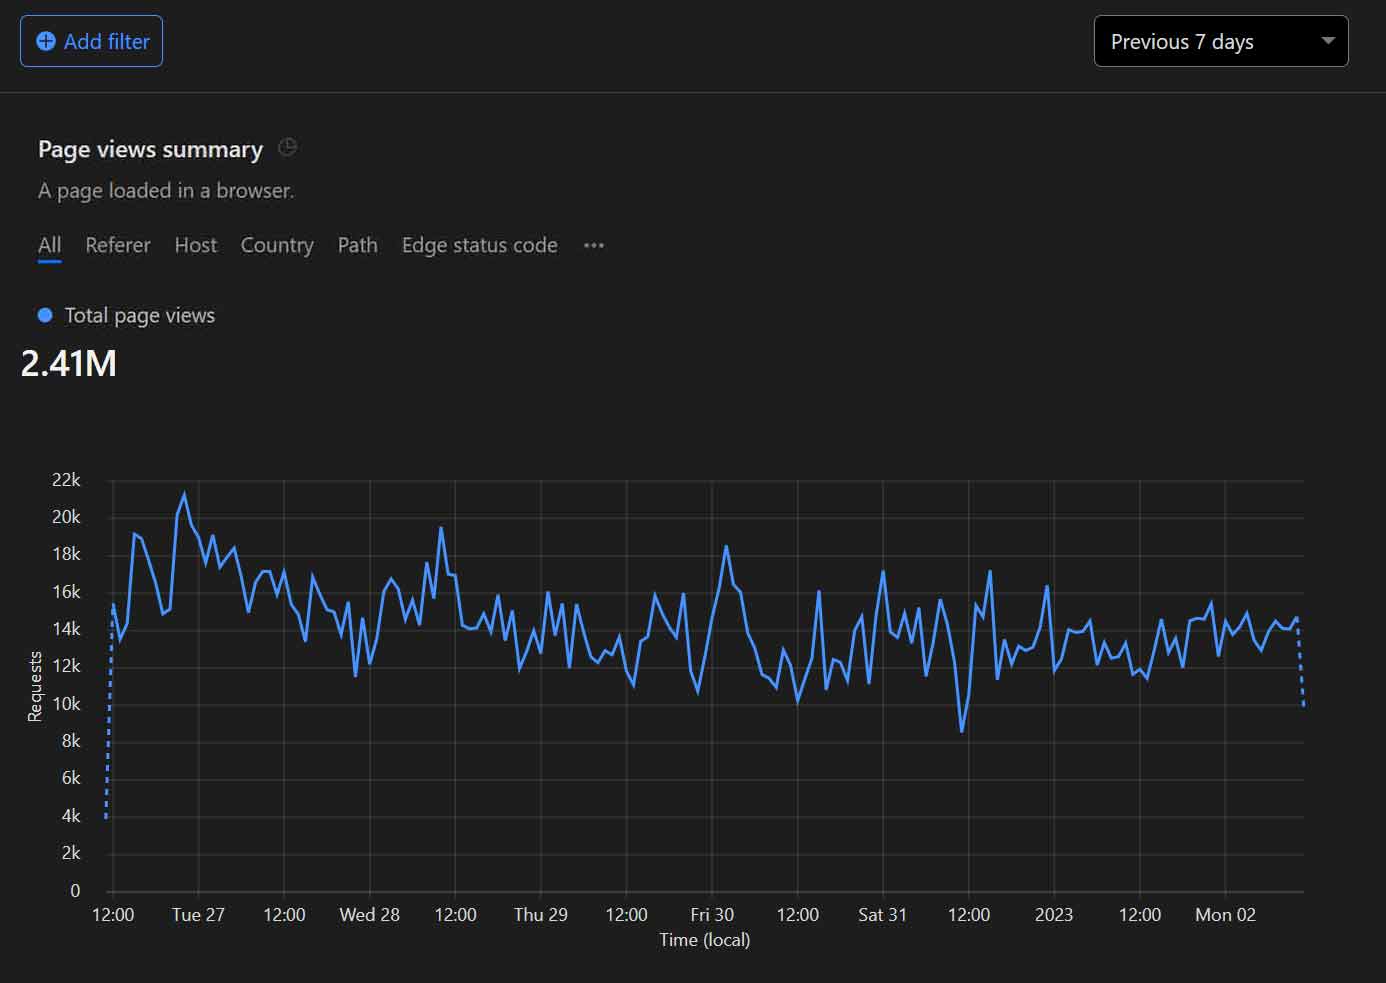The height and width of the screenshot is (983, 1386).
Task: Select the All tab
Action: click(49, 245)
